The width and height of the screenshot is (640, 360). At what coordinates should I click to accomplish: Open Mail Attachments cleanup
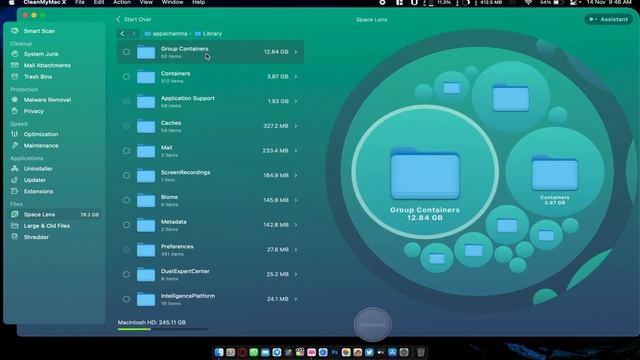point(47,65)
